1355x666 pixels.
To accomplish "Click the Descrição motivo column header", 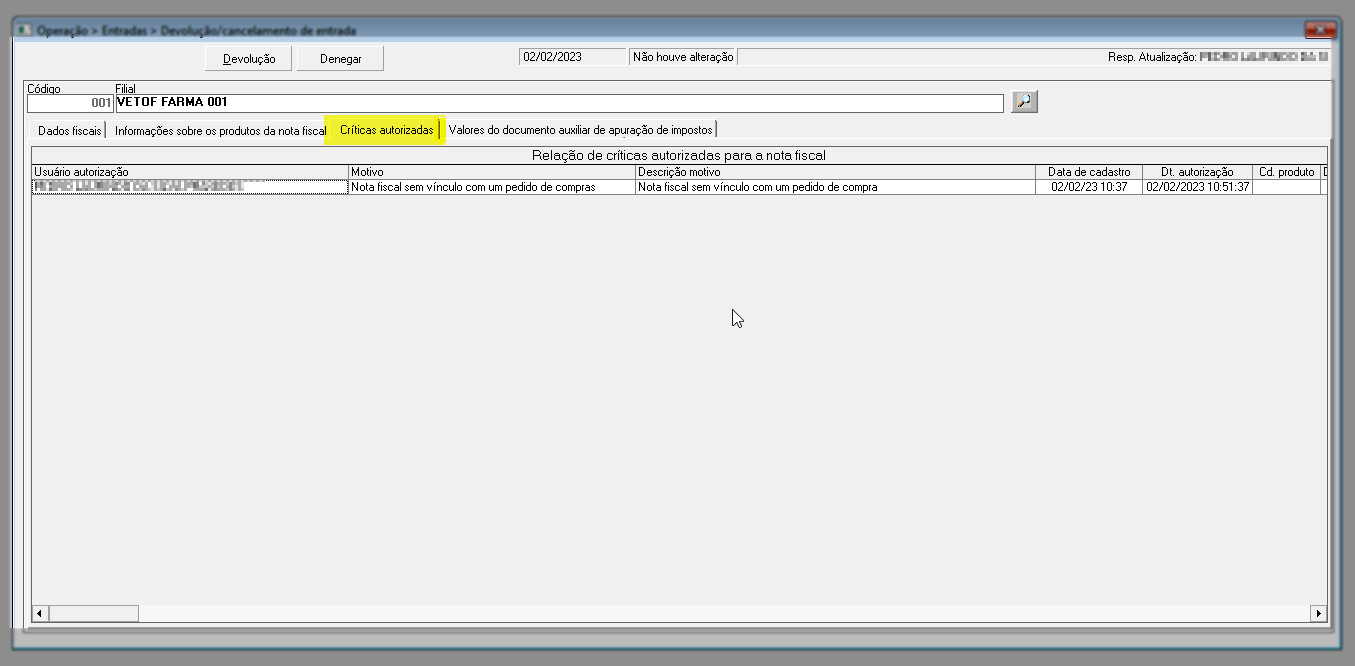I will 835,172.
